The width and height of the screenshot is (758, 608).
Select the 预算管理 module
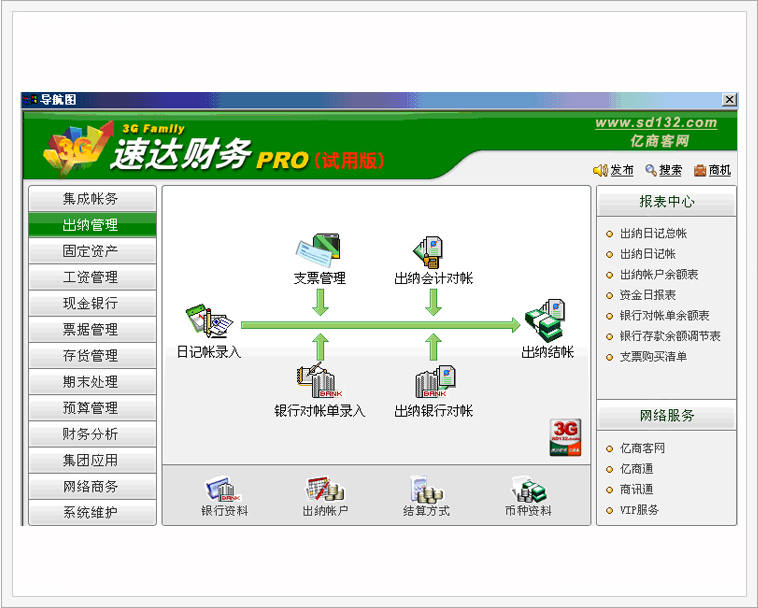pyautogui.click(x=92, y=408)
